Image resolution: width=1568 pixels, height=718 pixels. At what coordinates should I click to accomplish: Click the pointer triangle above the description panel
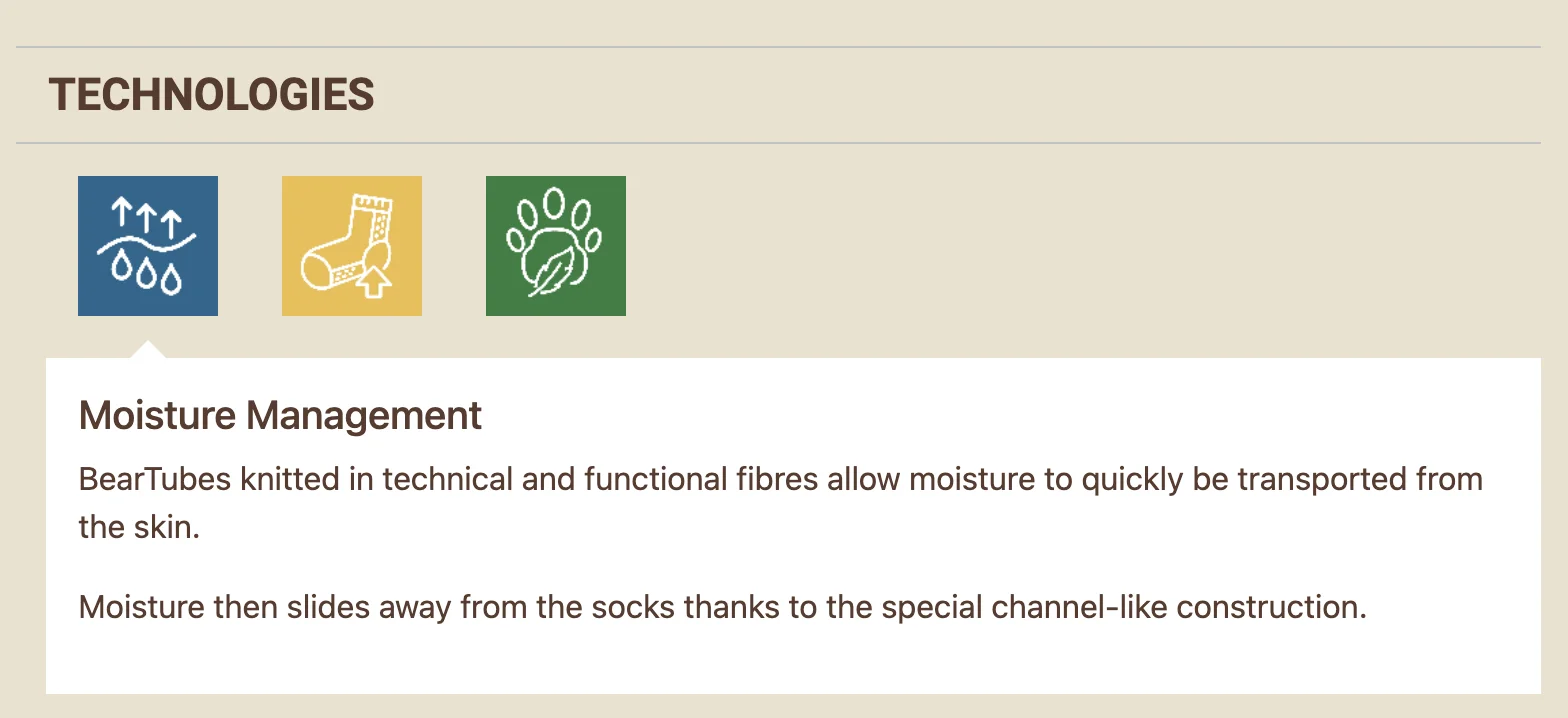click(148, 350)
